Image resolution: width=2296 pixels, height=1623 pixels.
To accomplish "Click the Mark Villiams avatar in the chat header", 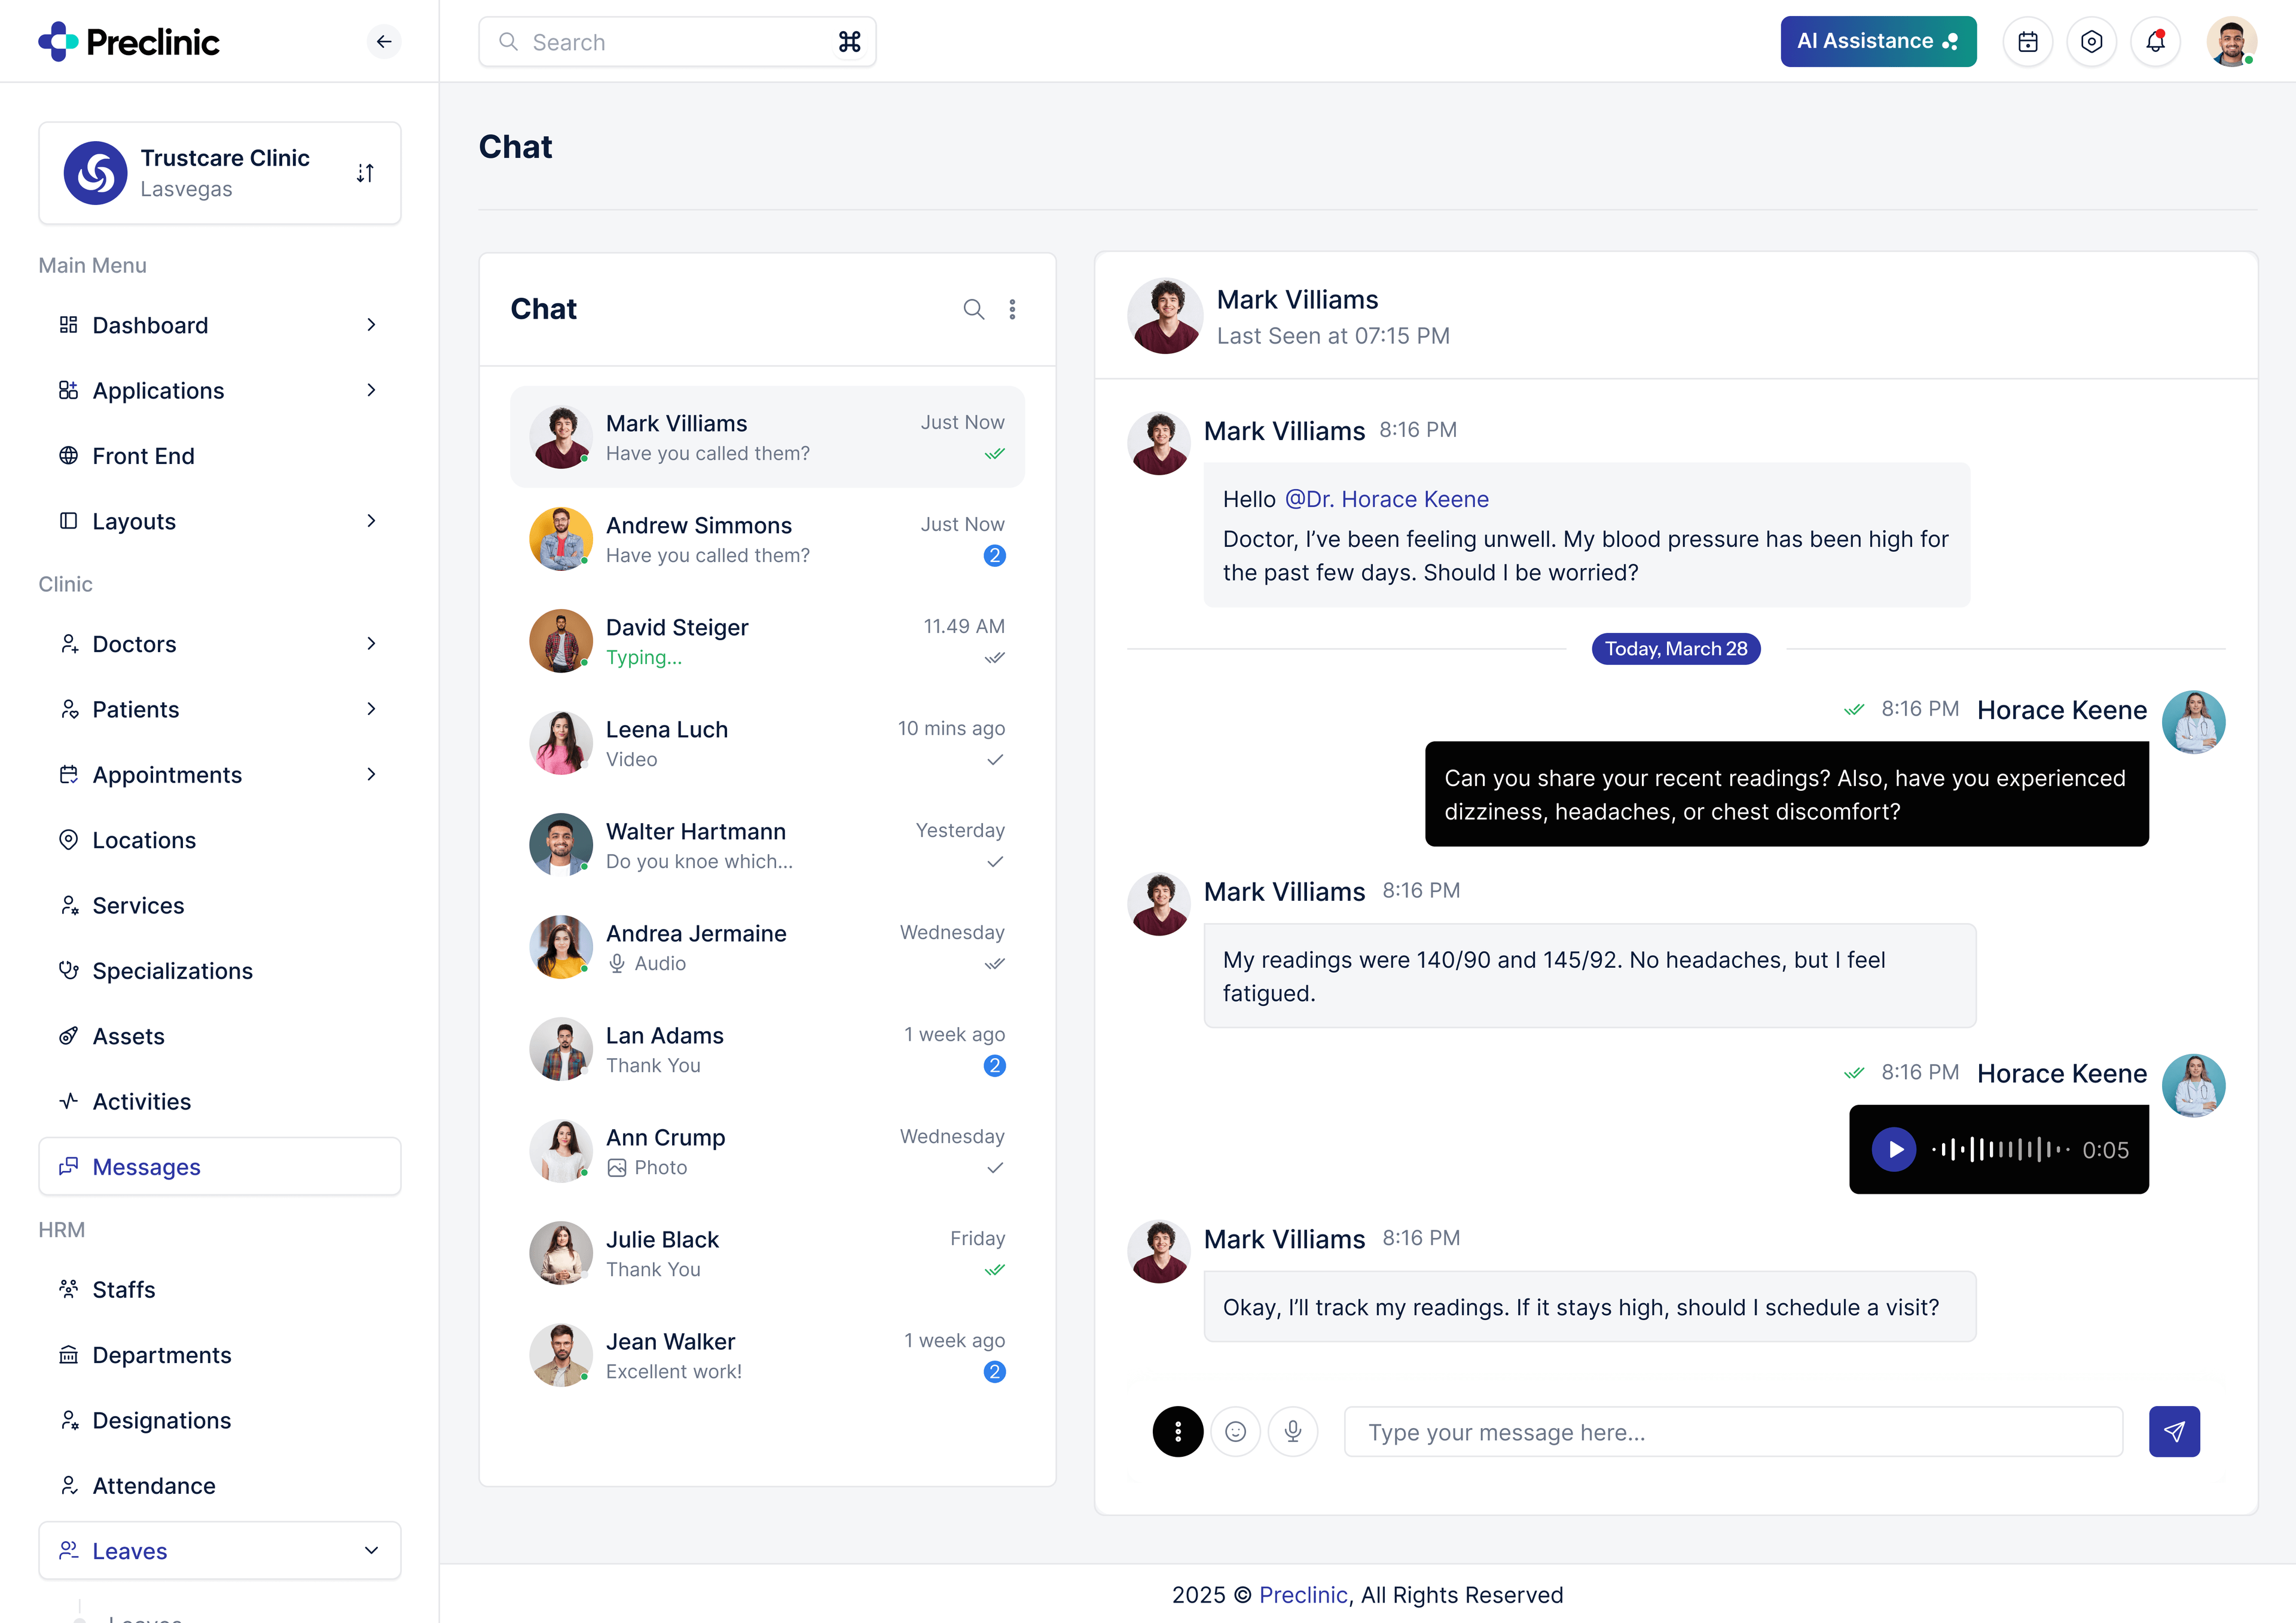I will (x=1165, y=316).
